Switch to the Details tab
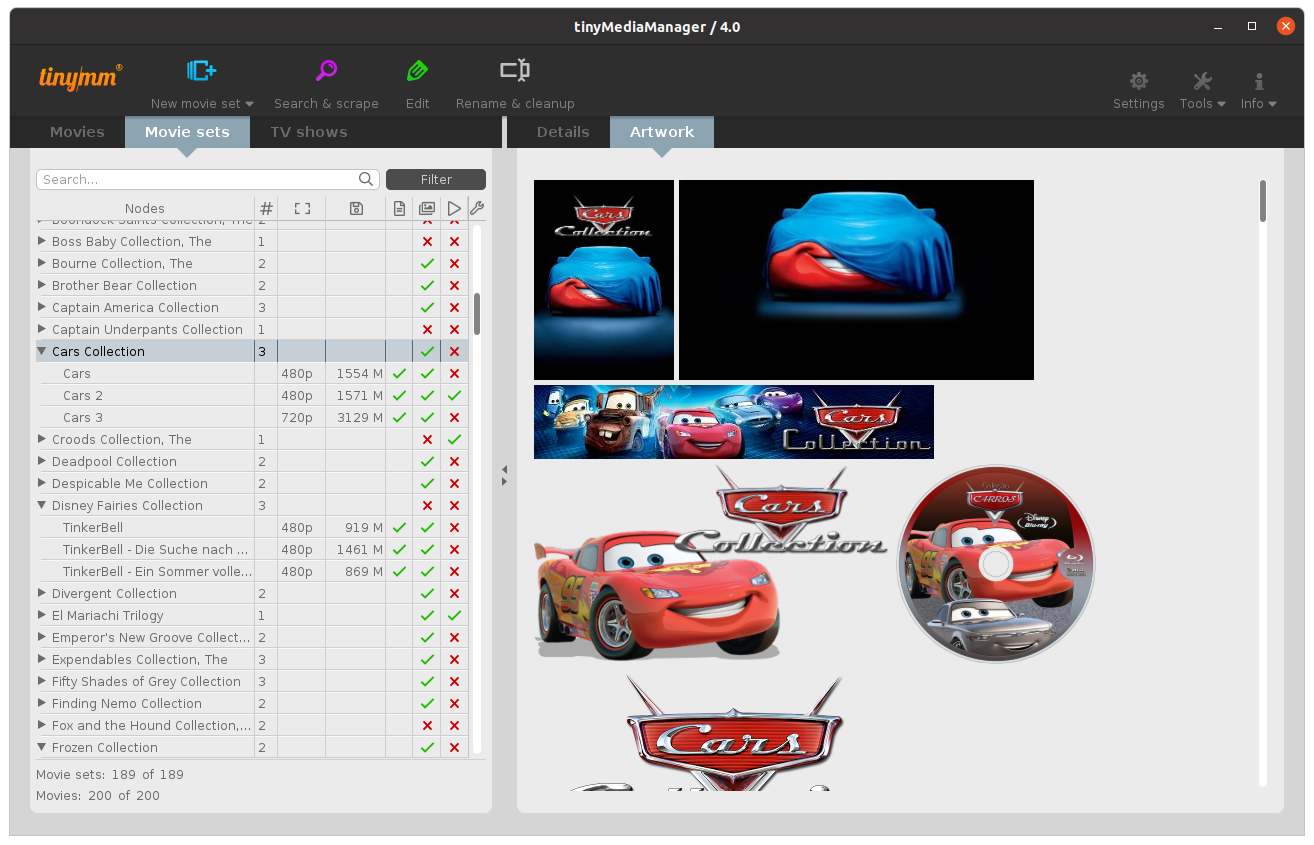 click(x=563, y=132)
